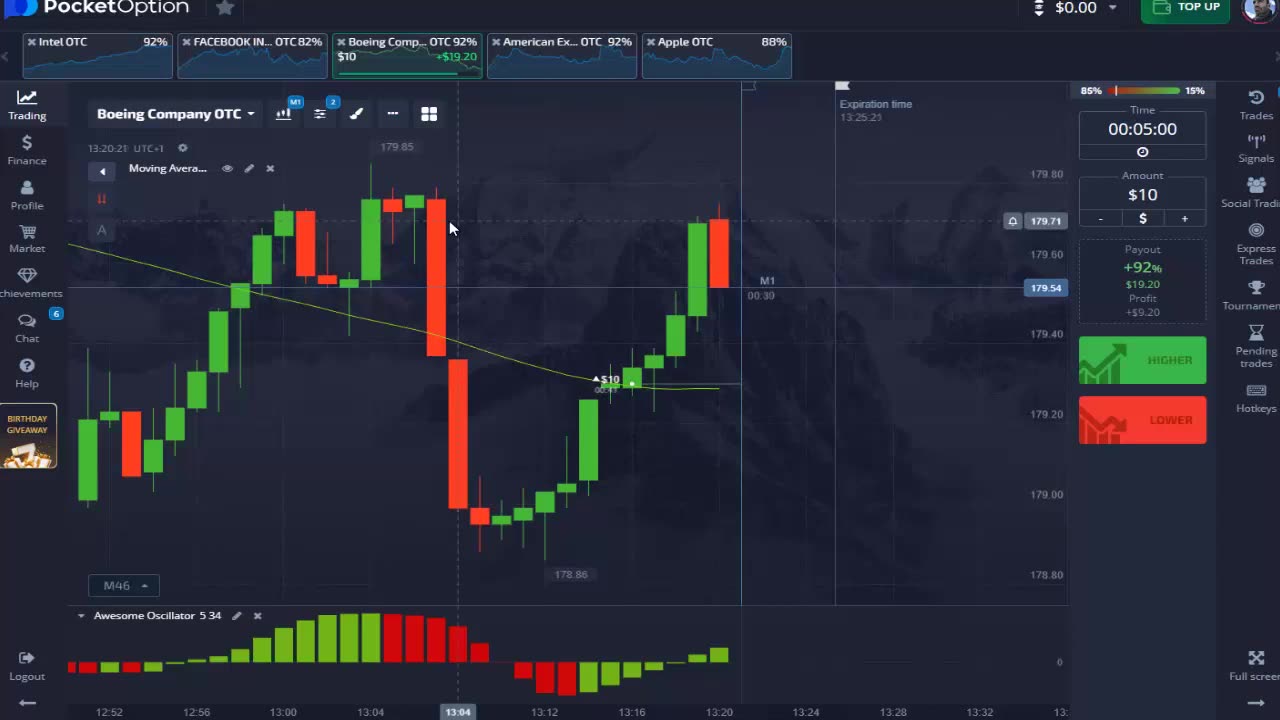Open the multi-chart grid layout
The image size is (1280, 720).
pos(429,114)
